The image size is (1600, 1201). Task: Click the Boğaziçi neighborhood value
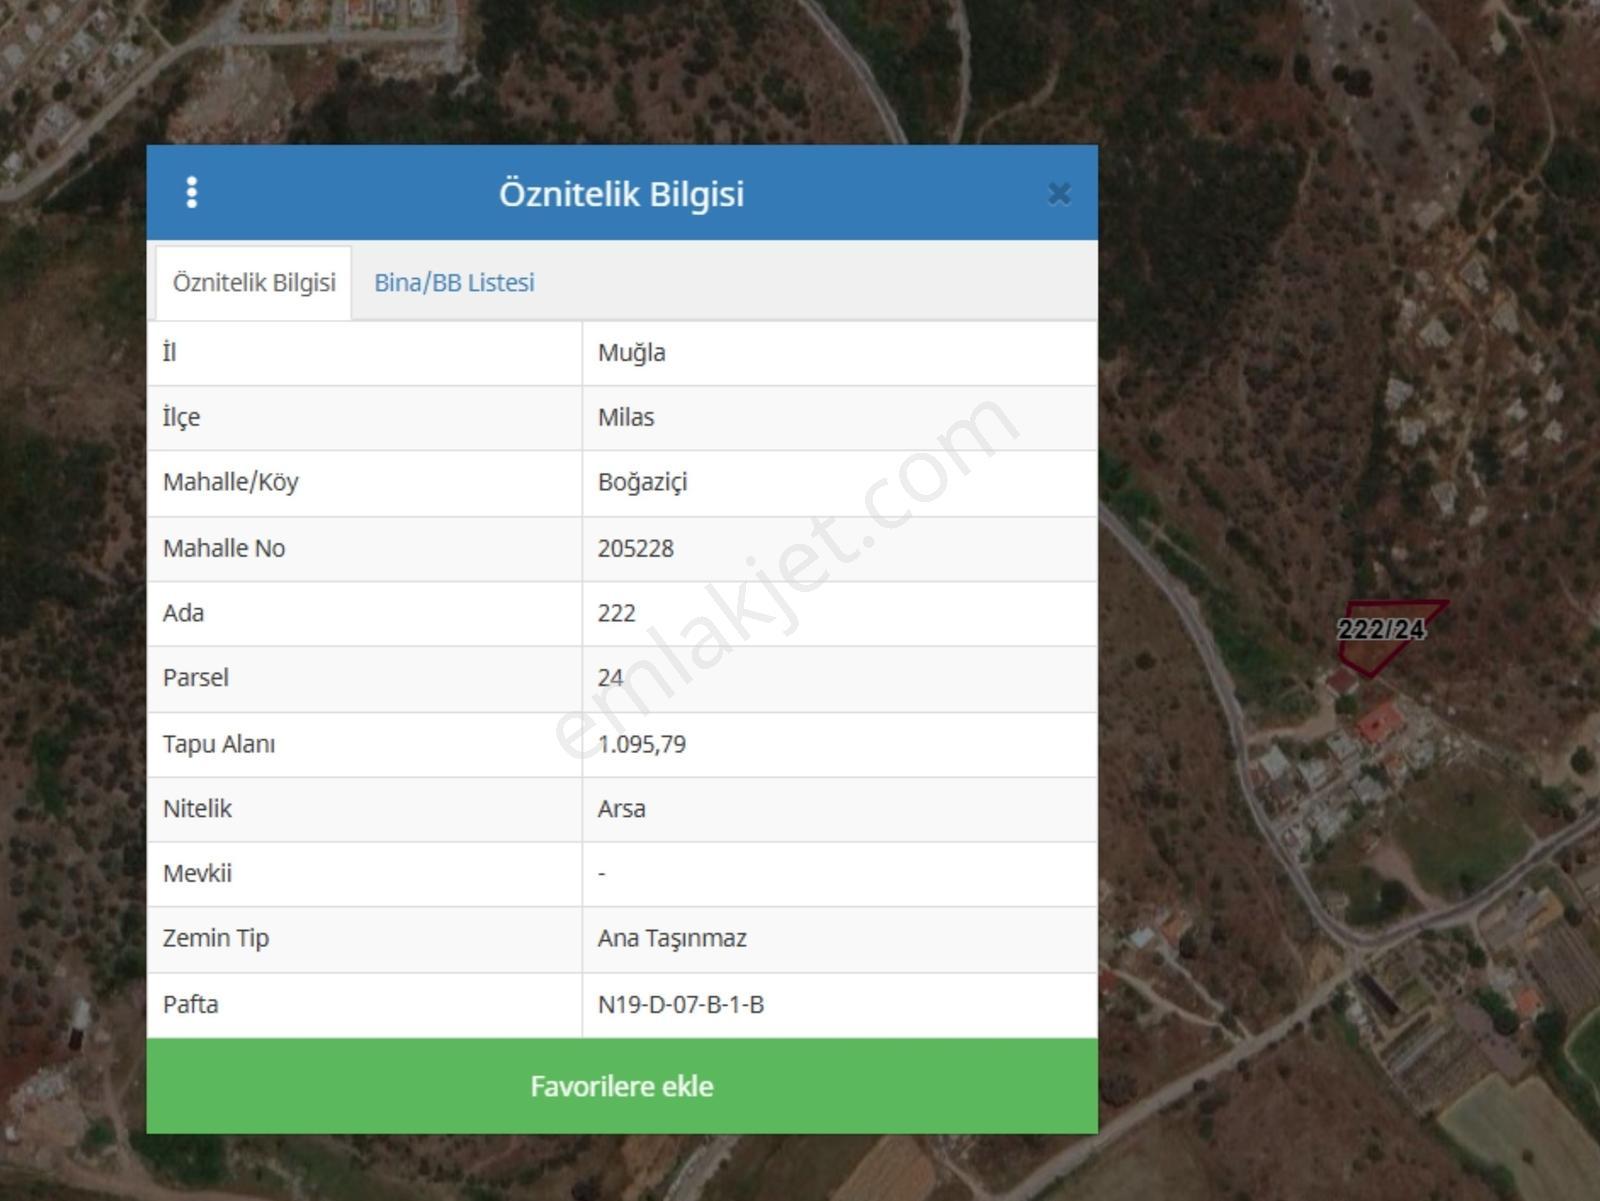643,483
